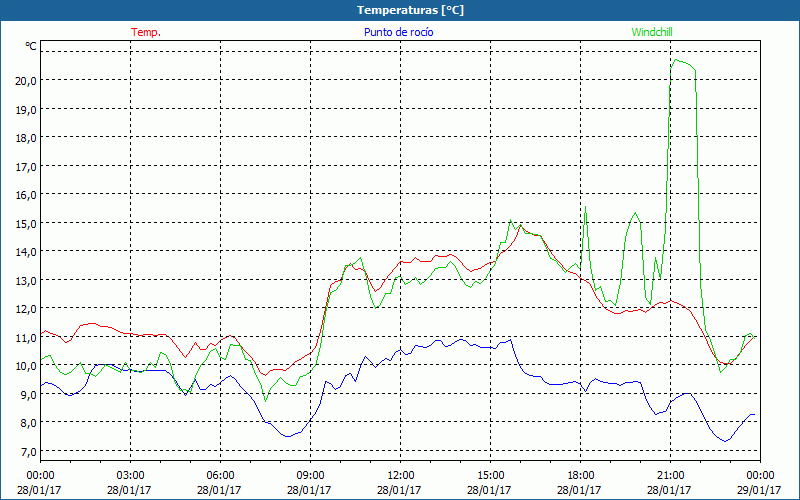Viewport: 800px width, 500px height.
Task: Click the 18,0 y-axis value
Action: click(27, 138)
